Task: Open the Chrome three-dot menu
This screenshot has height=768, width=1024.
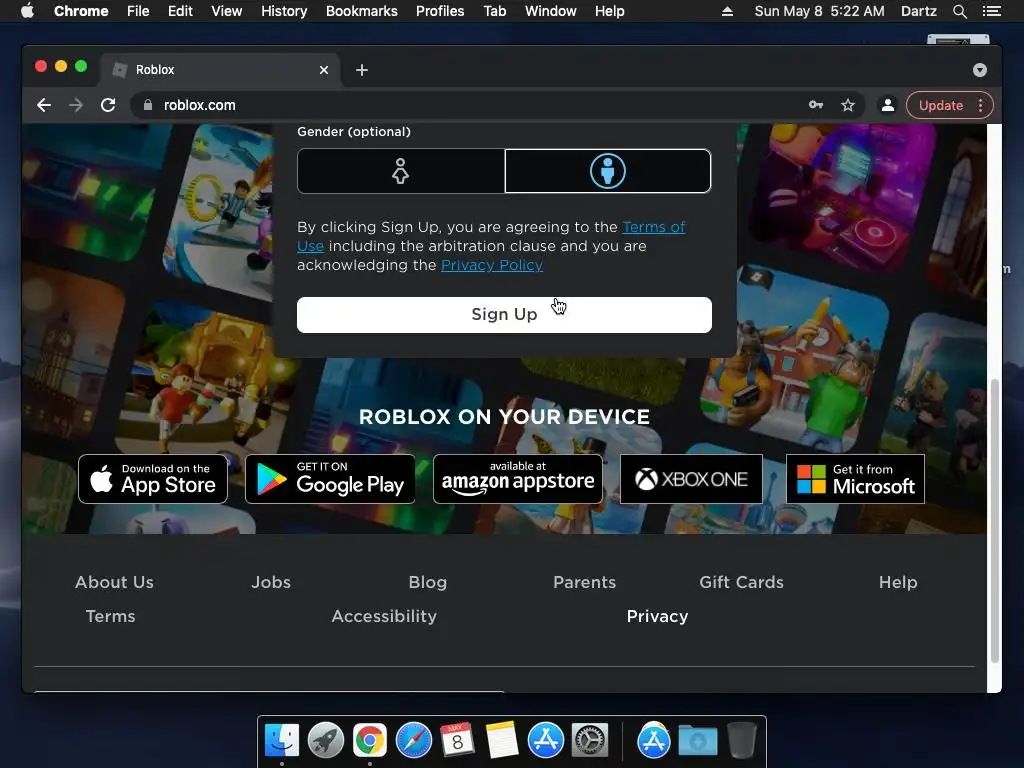Action: point(980,105)
